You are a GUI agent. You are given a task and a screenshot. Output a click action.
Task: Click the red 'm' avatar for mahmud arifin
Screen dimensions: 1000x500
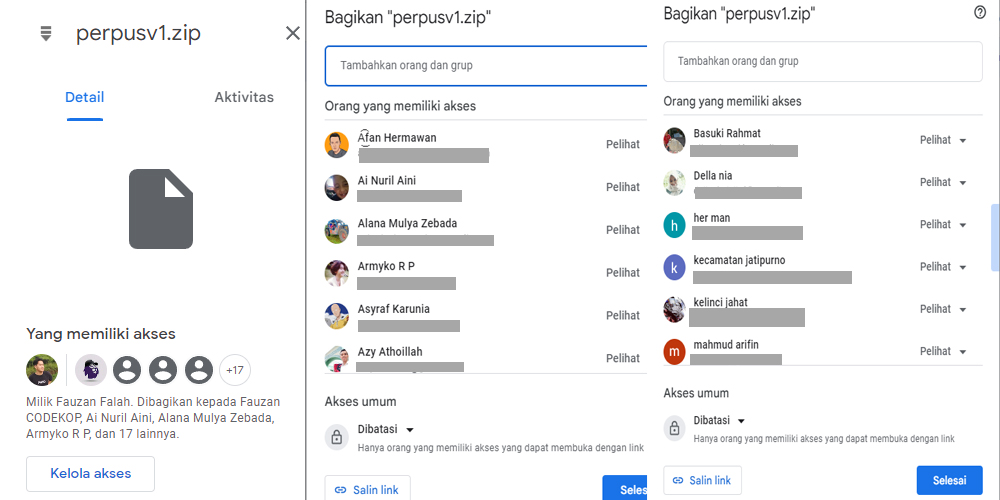pyautogui.click(x=674, y=352)
